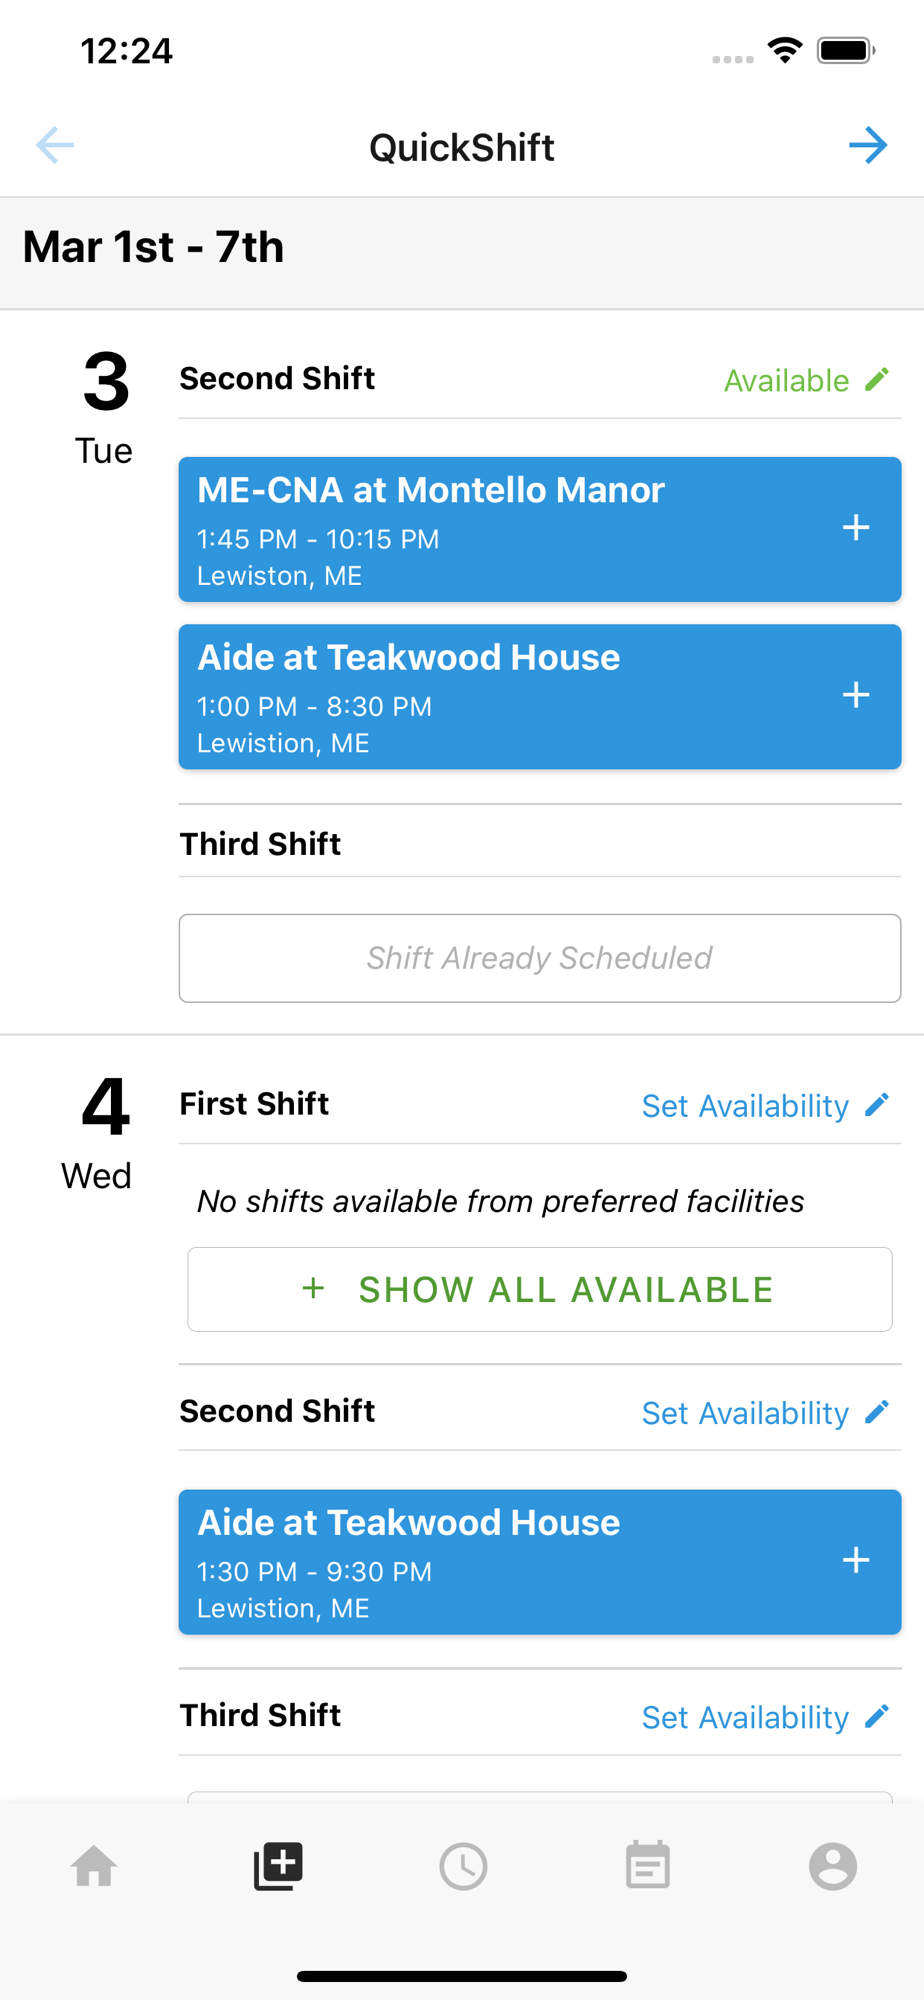Set Availability for Wednesday Second Shift
This screenshot has width=924, height=2000.
pyautogui.click(x=765, y=1412)
